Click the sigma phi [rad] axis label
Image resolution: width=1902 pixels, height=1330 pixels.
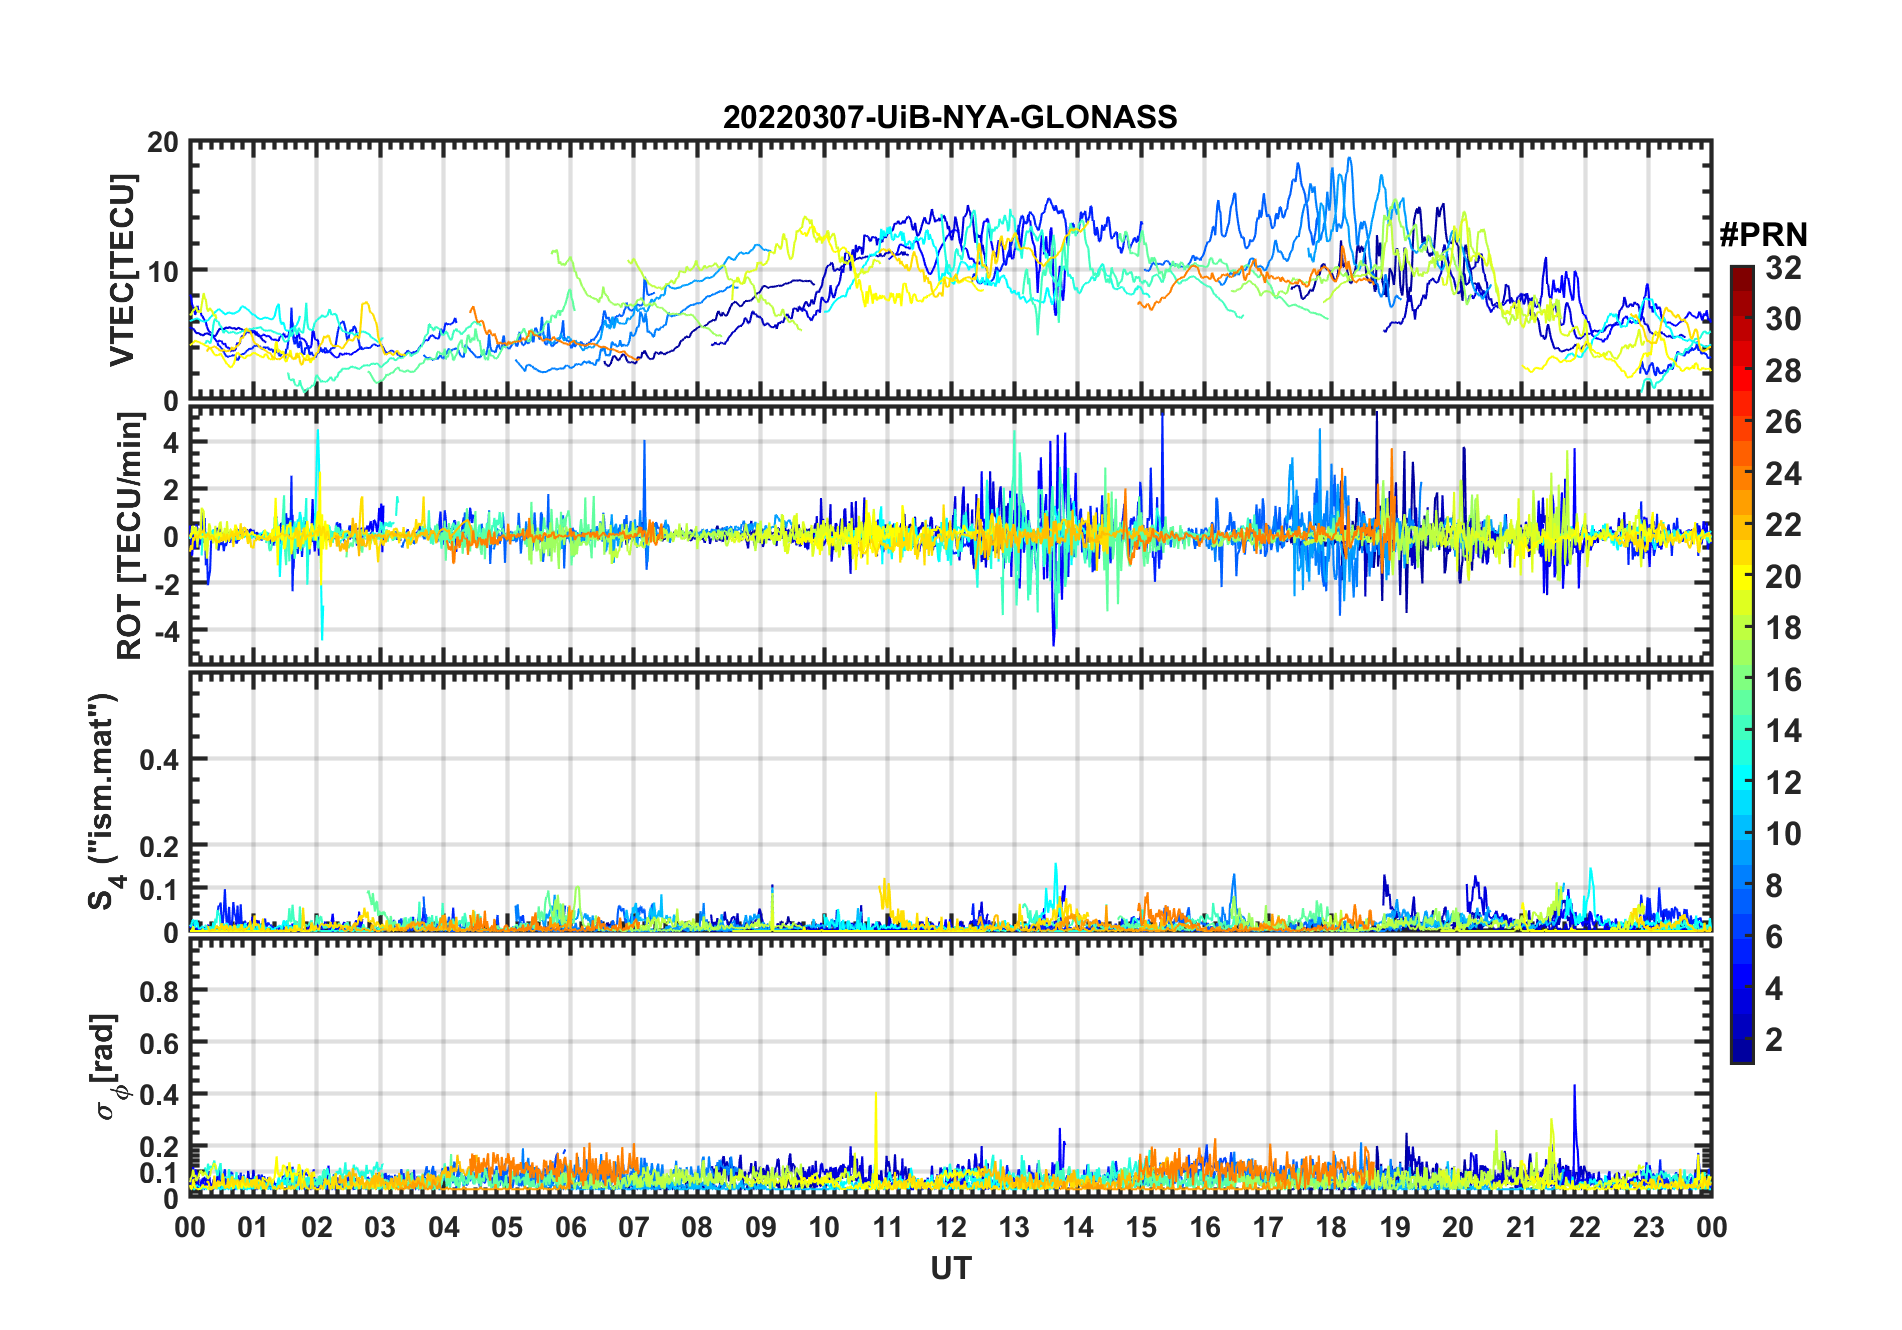(x=108, y=1067)
